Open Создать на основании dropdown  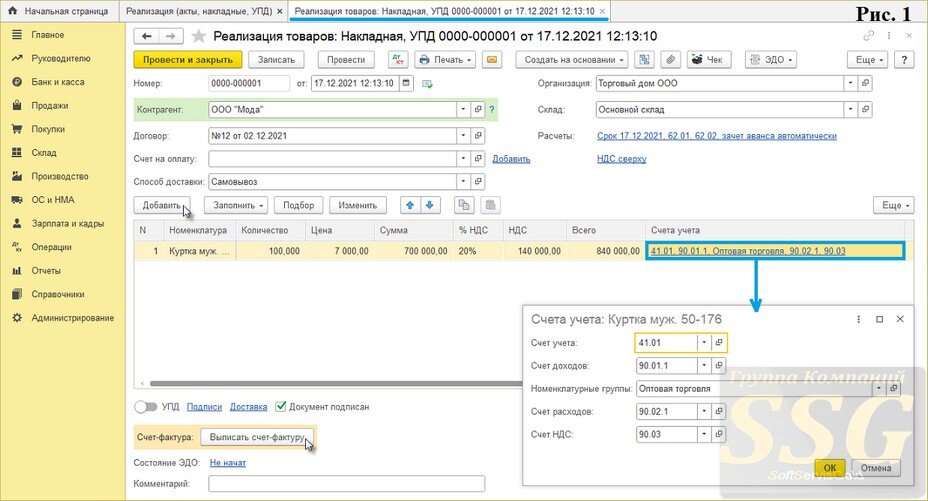pos(574,60)
